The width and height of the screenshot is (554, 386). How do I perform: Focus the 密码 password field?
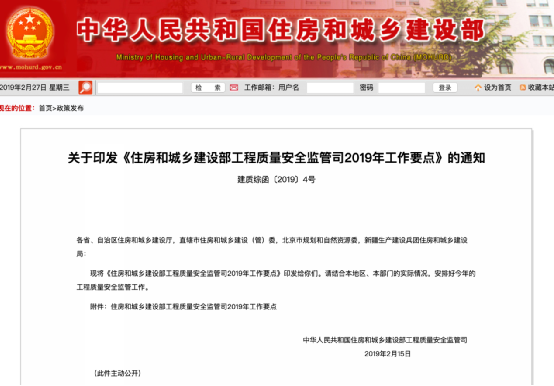pyautogui.click(x=402, y=88)
